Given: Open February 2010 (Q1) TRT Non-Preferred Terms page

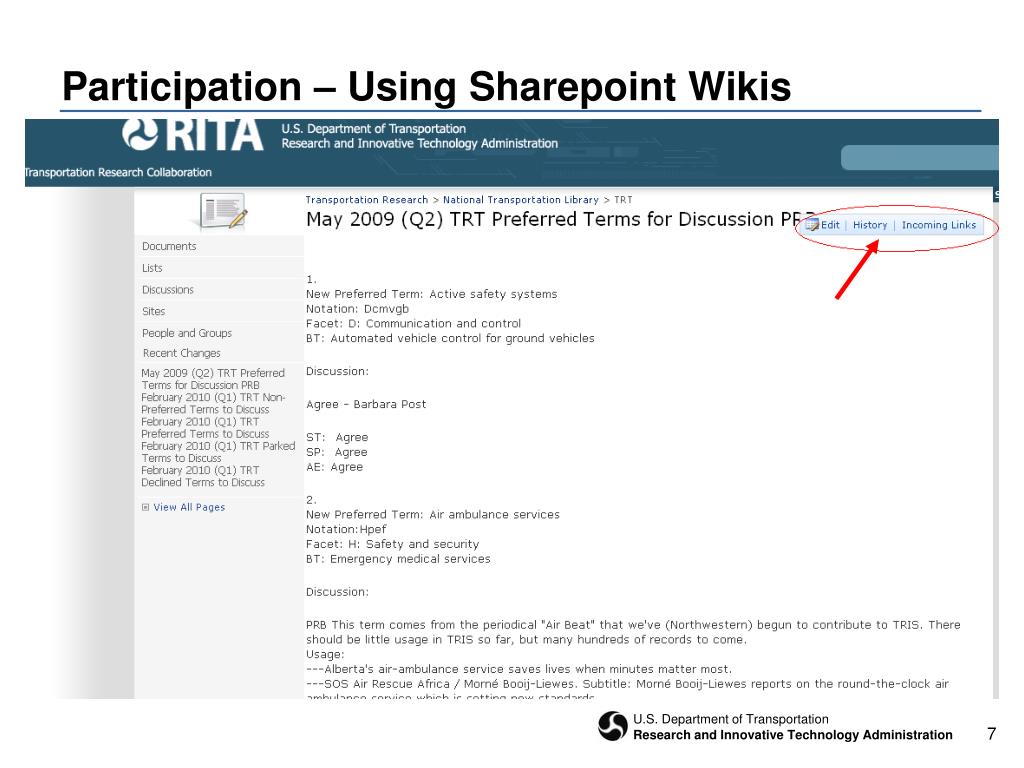Looking at the screenshot, I should (x=213, y=403).
